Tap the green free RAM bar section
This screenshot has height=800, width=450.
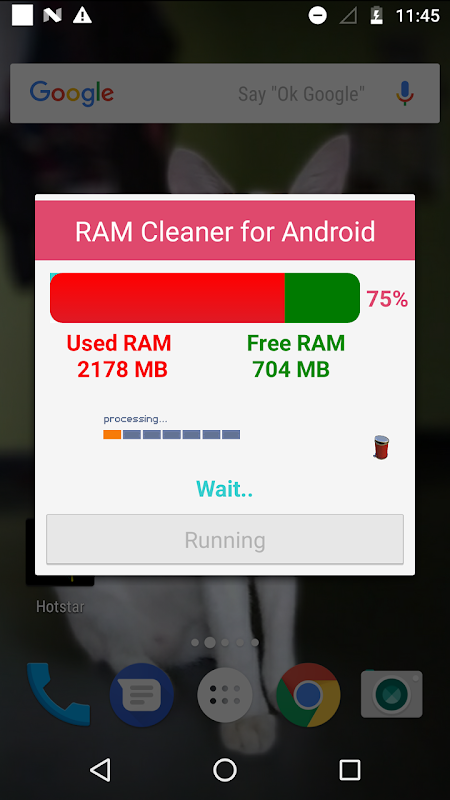[322, 298]
